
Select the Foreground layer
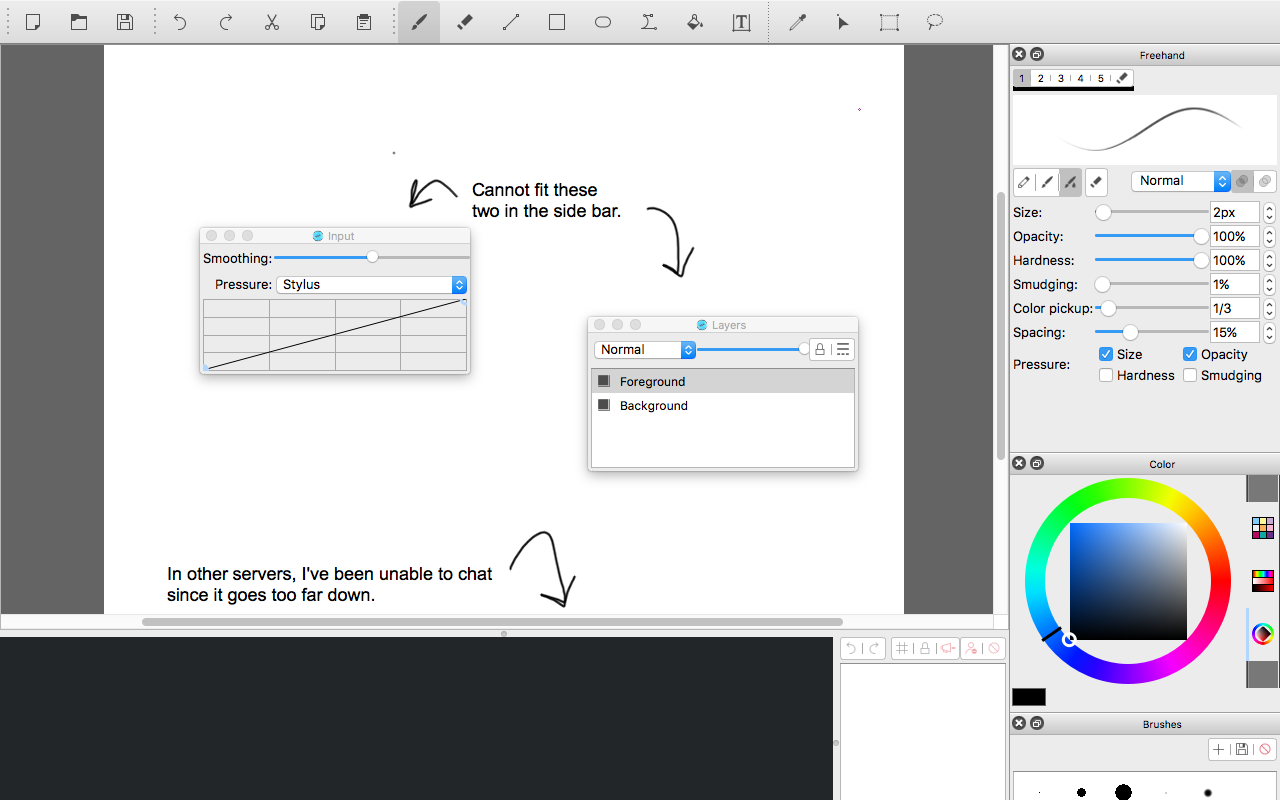[723, 381]
